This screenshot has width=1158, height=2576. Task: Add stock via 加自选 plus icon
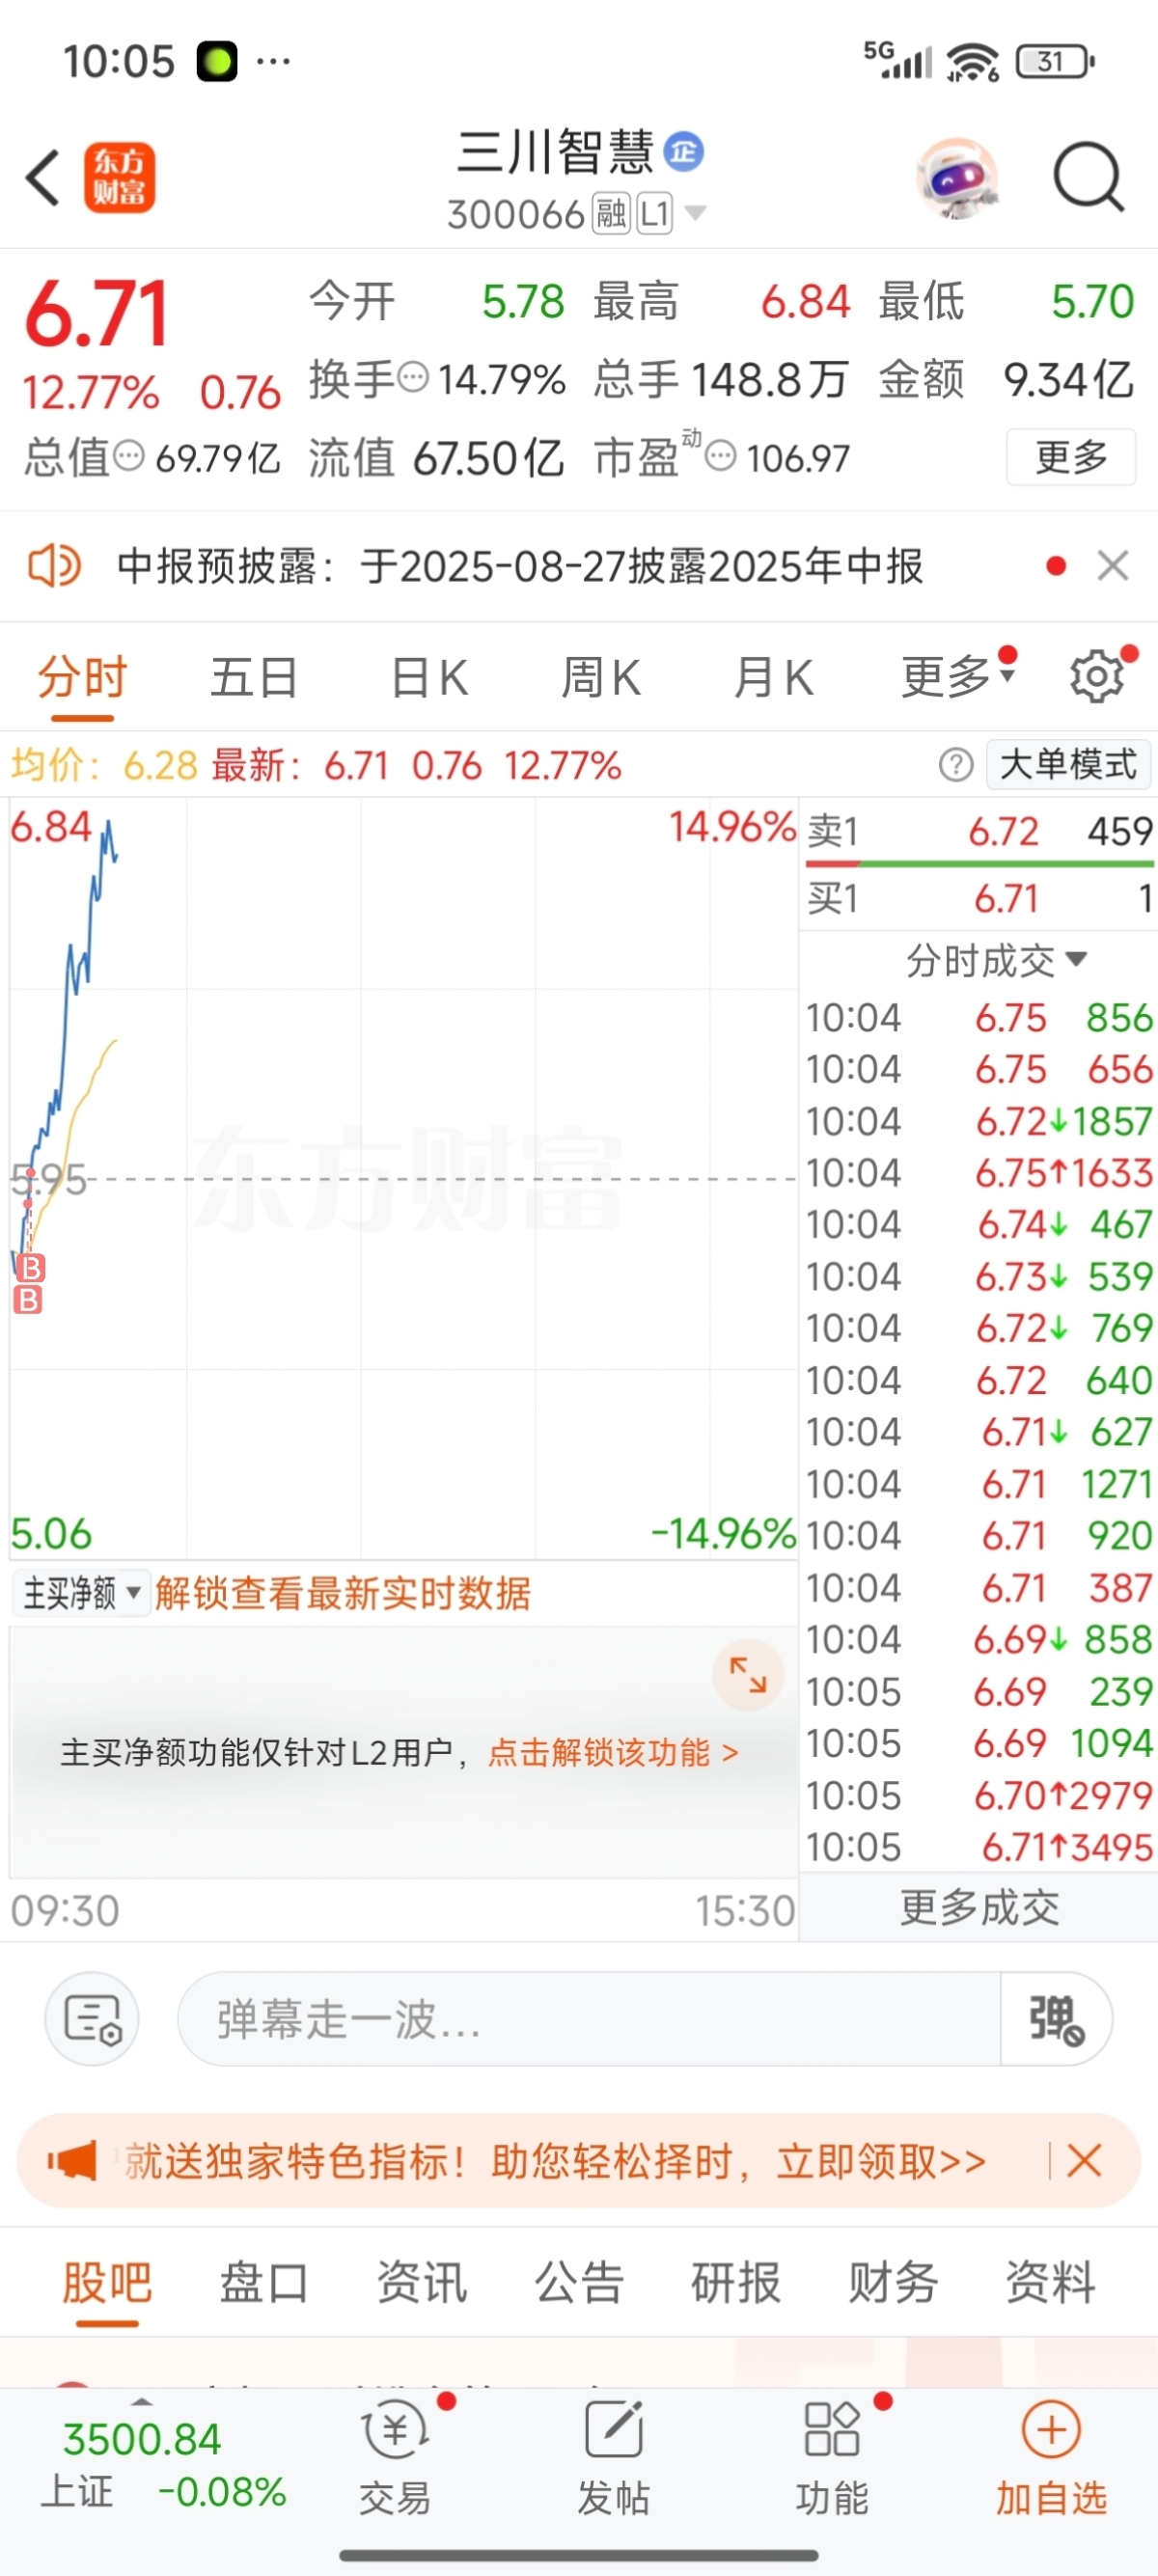1051,2429
